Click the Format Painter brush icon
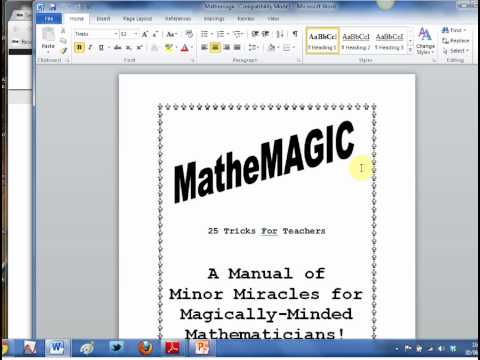 coord(63,50)
